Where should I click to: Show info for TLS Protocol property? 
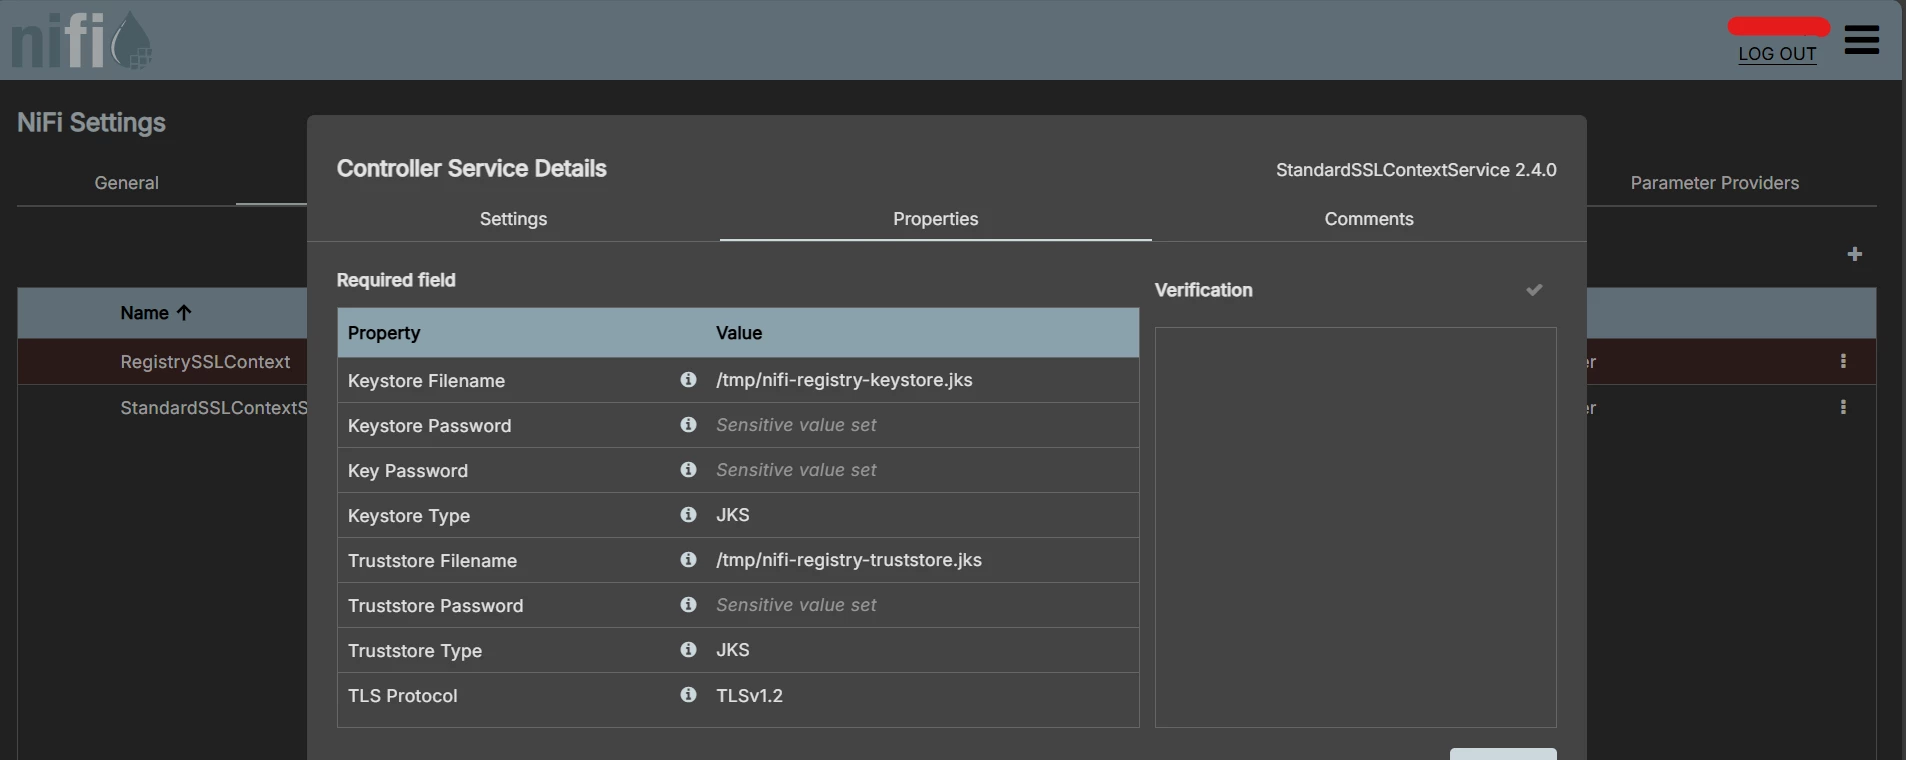point(688,695)
